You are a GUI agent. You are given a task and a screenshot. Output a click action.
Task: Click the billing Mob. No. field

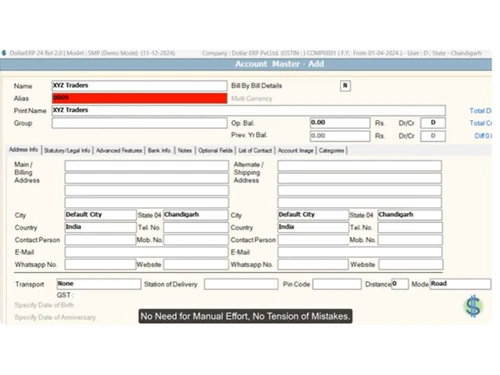196,240
